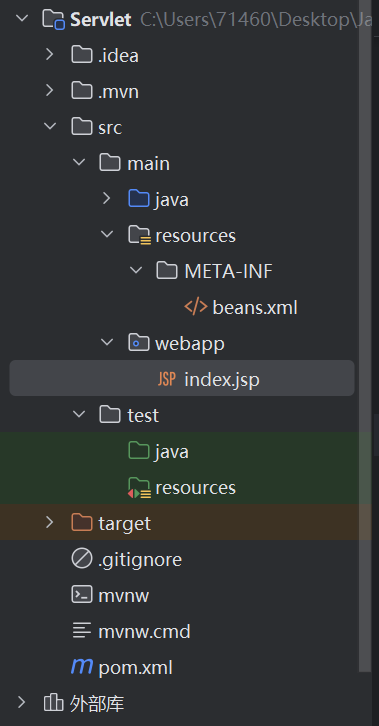Select the src folder name

(110, 127)
